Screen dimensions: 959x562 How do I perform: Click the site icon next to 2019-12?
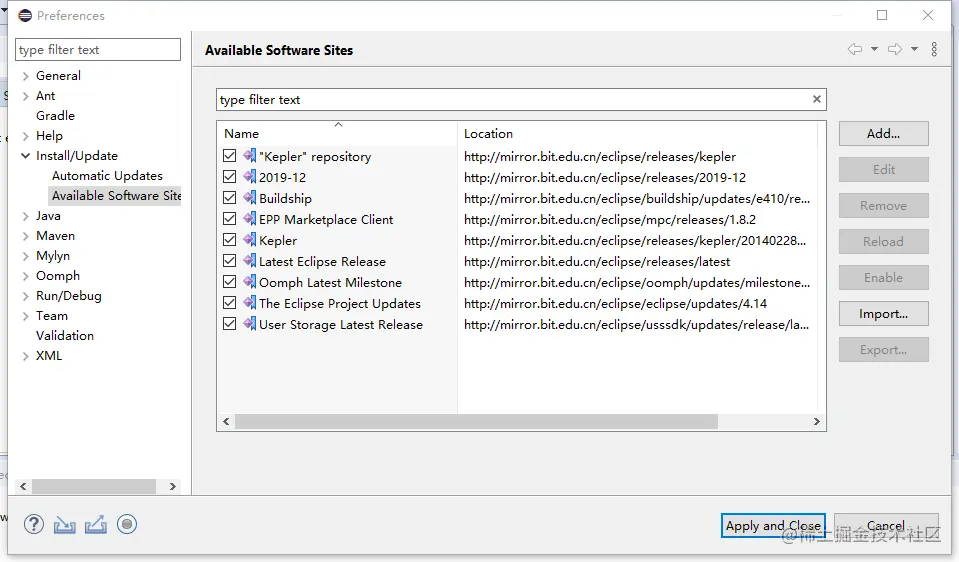click(250, 177)
